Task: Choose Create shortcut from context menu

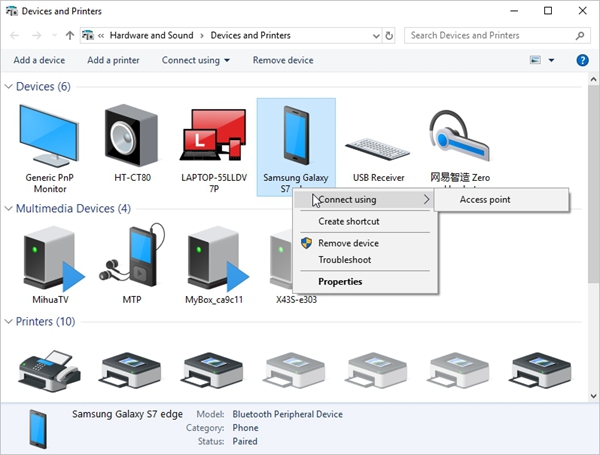Action: [365, 221]
